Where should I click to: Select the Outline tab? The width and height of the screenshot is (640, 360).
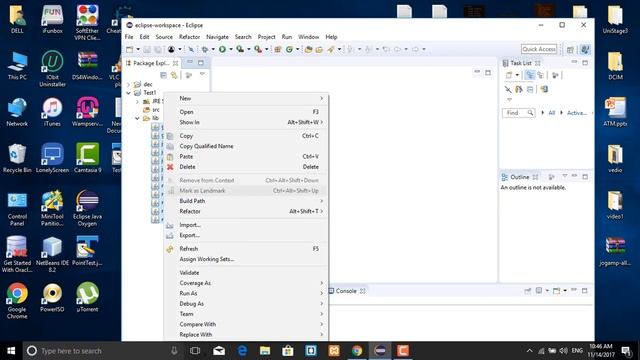(519, 177)
